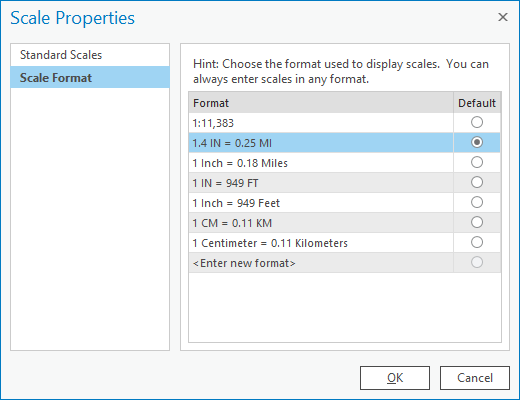Select the 1 IN = 949 FT row

click(x=321, y=183)
